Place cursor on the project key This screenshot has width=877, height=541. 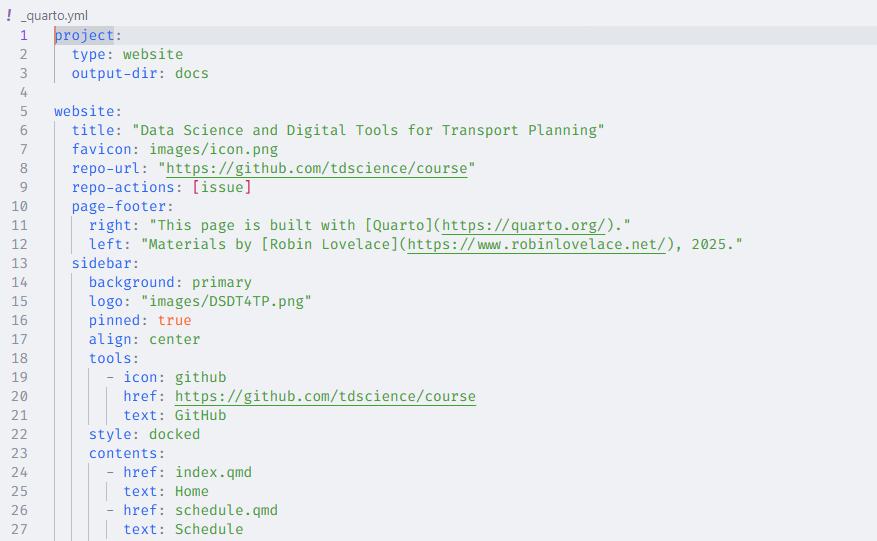[84, 35]
